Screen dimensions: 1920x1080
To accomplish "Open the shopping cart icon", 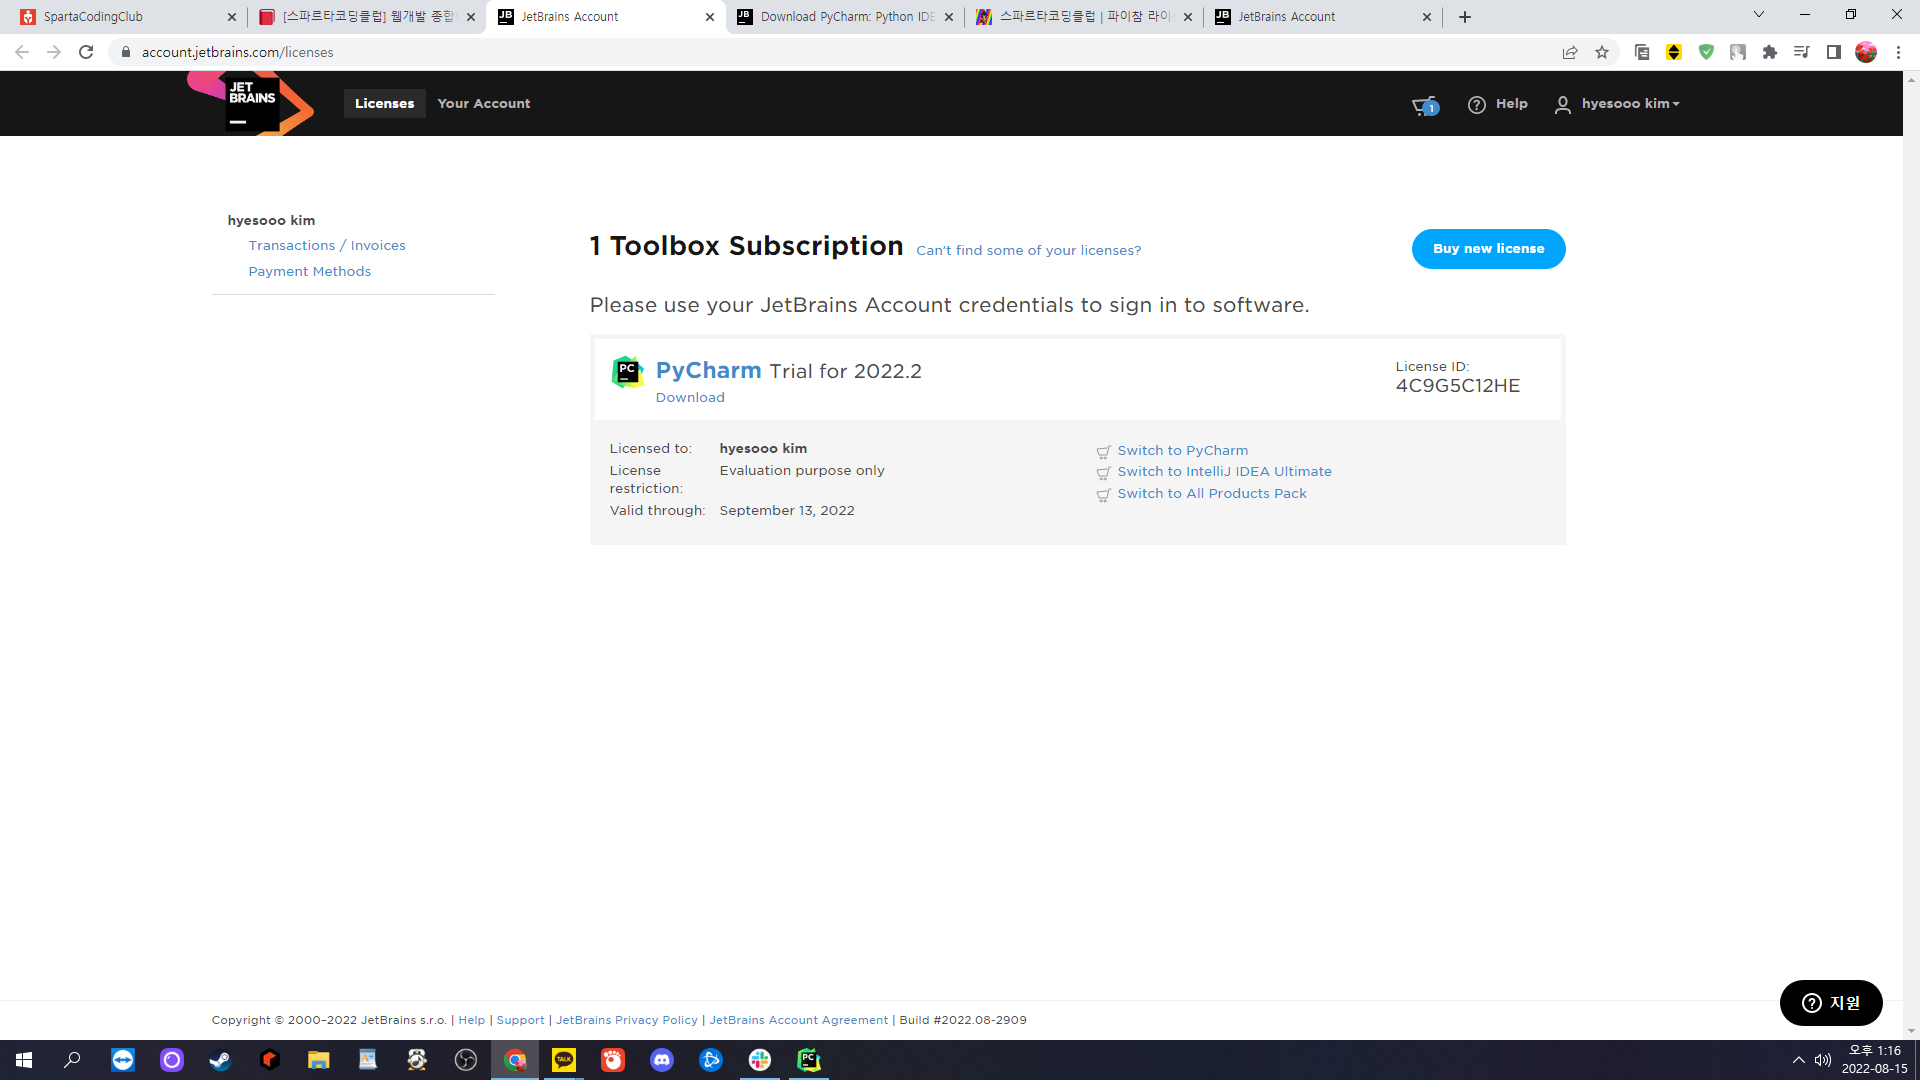I will (x=1424, y=105).
